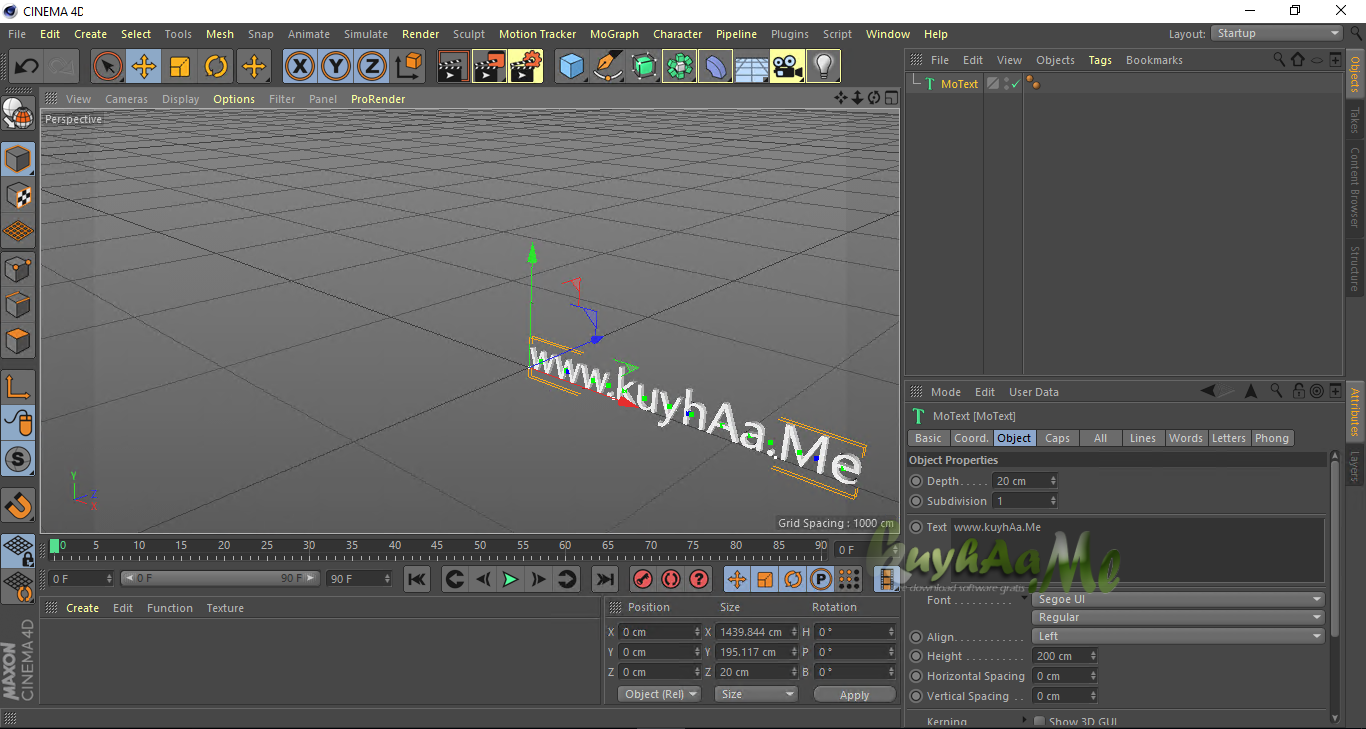Click the Floor environment icon
Image resolution: width=1366 pixels, height=729 pixels.
(751, 67)
